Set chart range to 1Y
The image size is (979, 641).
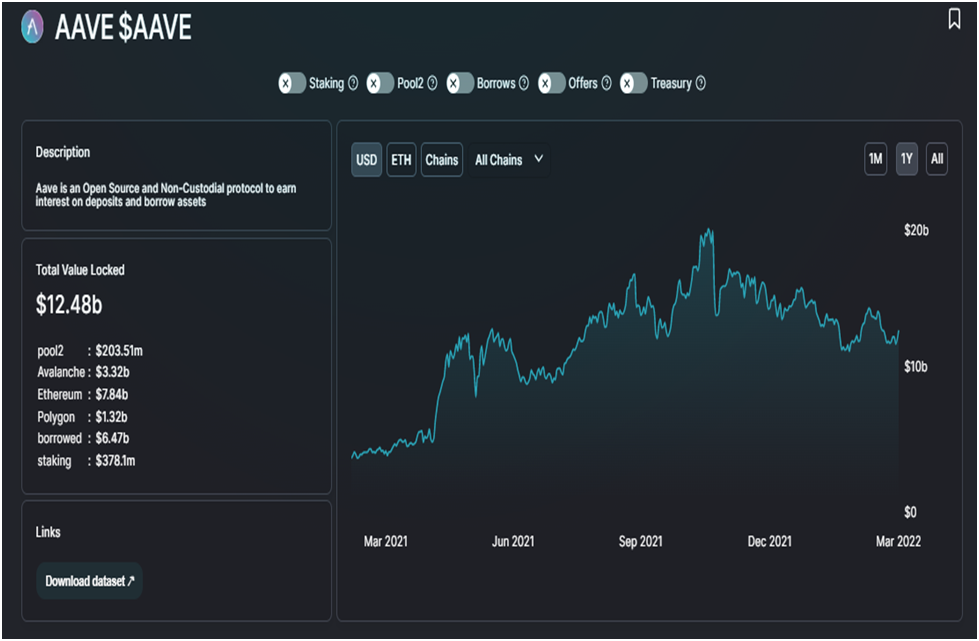click(906, 159)
